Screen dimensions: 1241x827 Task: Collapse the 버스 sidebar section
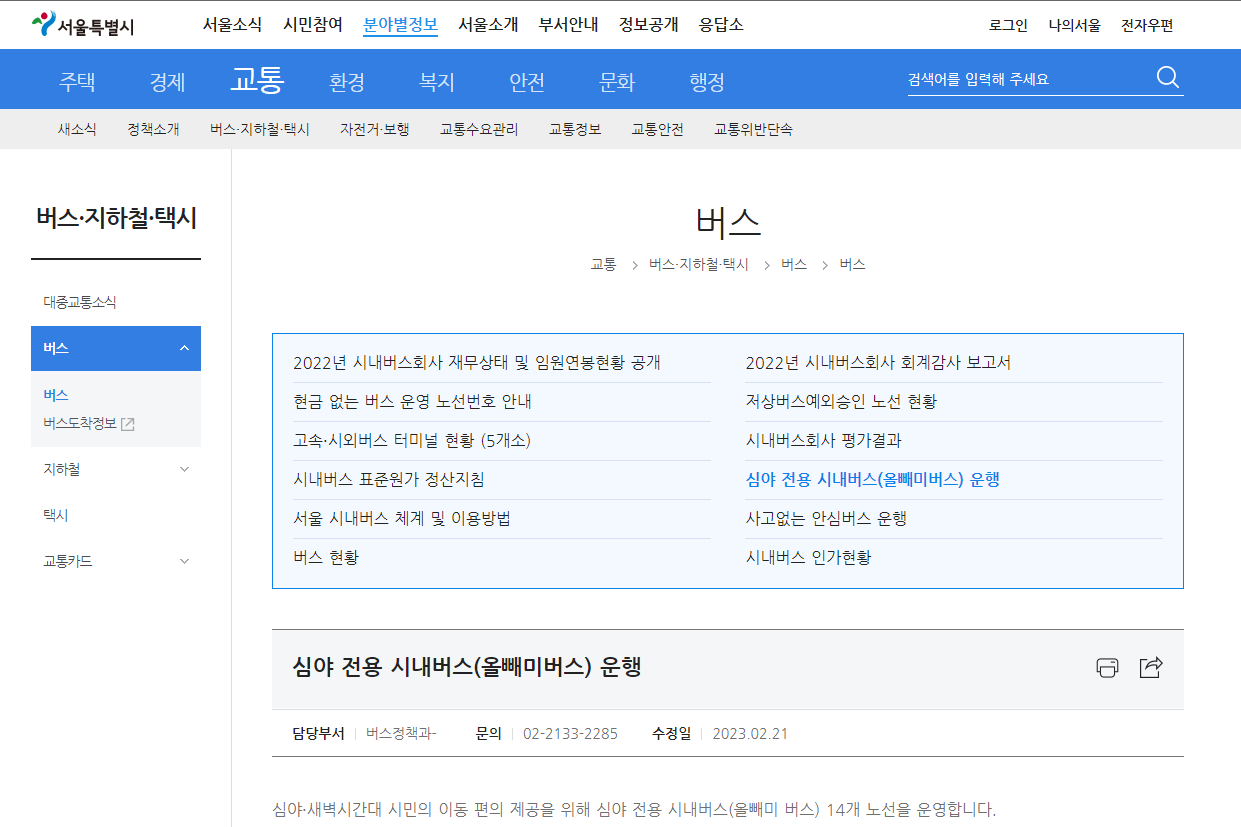pyautogui.click(x=183, y=348)
